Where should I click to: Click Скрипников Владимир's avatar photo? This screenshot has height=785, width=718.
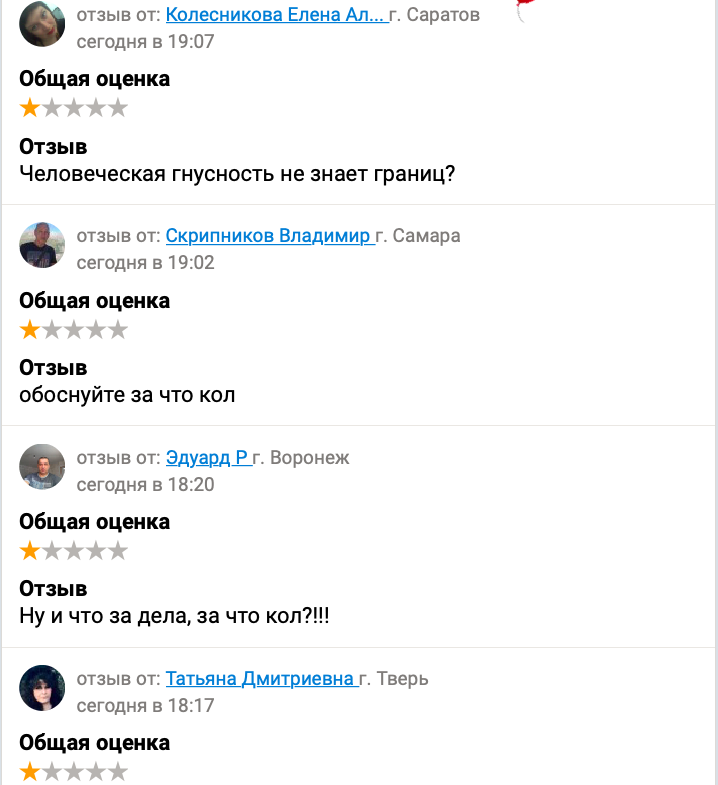tap(42, 245)
